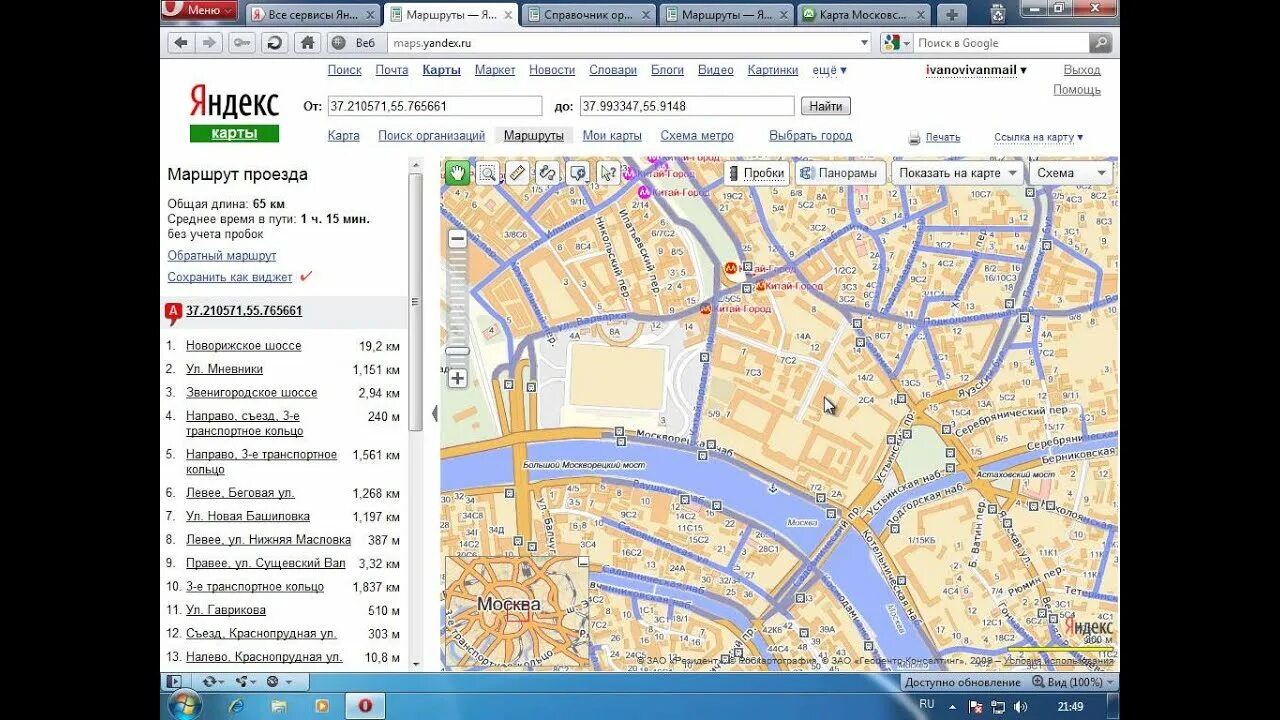Open a new tab with plus button

click(x=951, y=14)
